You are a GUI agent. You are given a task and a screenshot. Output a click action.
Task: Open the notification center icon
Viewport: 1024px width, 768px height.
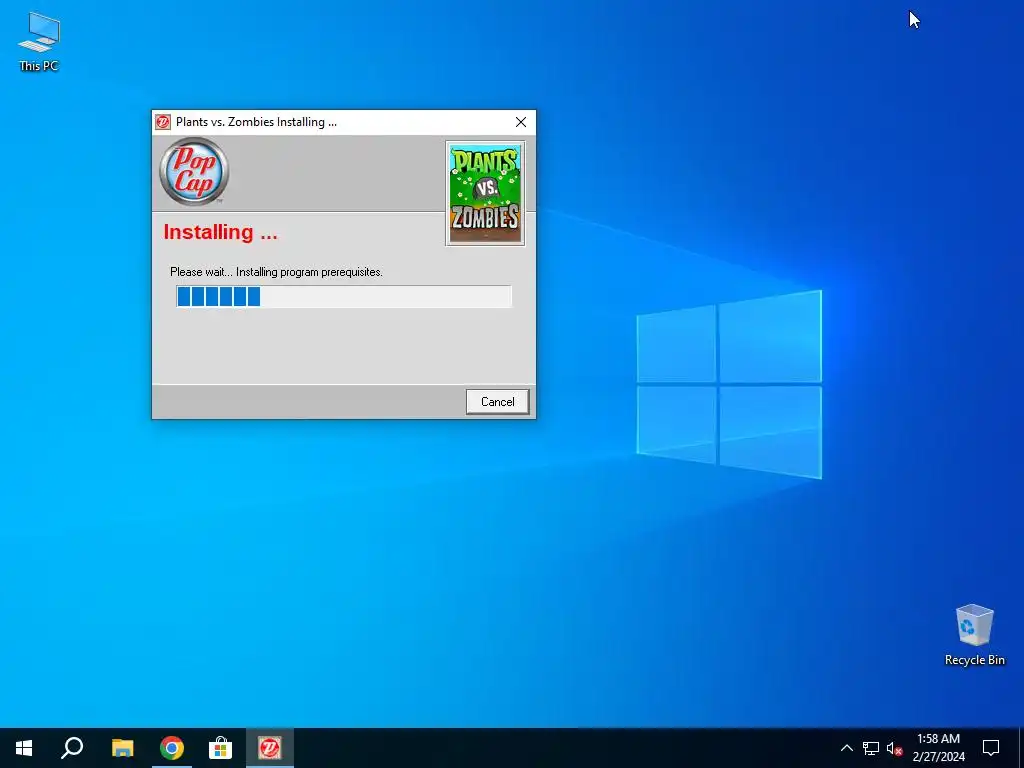[x=991, y=748]
